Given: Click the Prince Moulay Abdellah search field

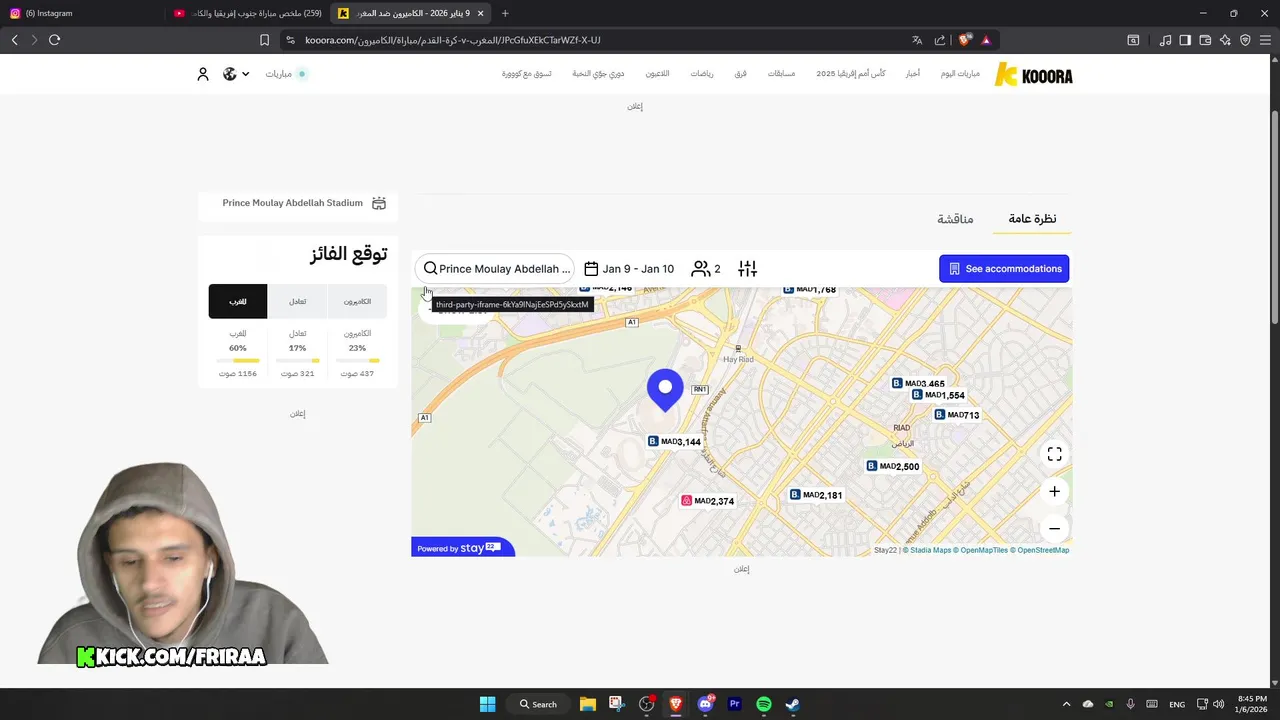Looking at the screenshot, I should tap(496, 269).
